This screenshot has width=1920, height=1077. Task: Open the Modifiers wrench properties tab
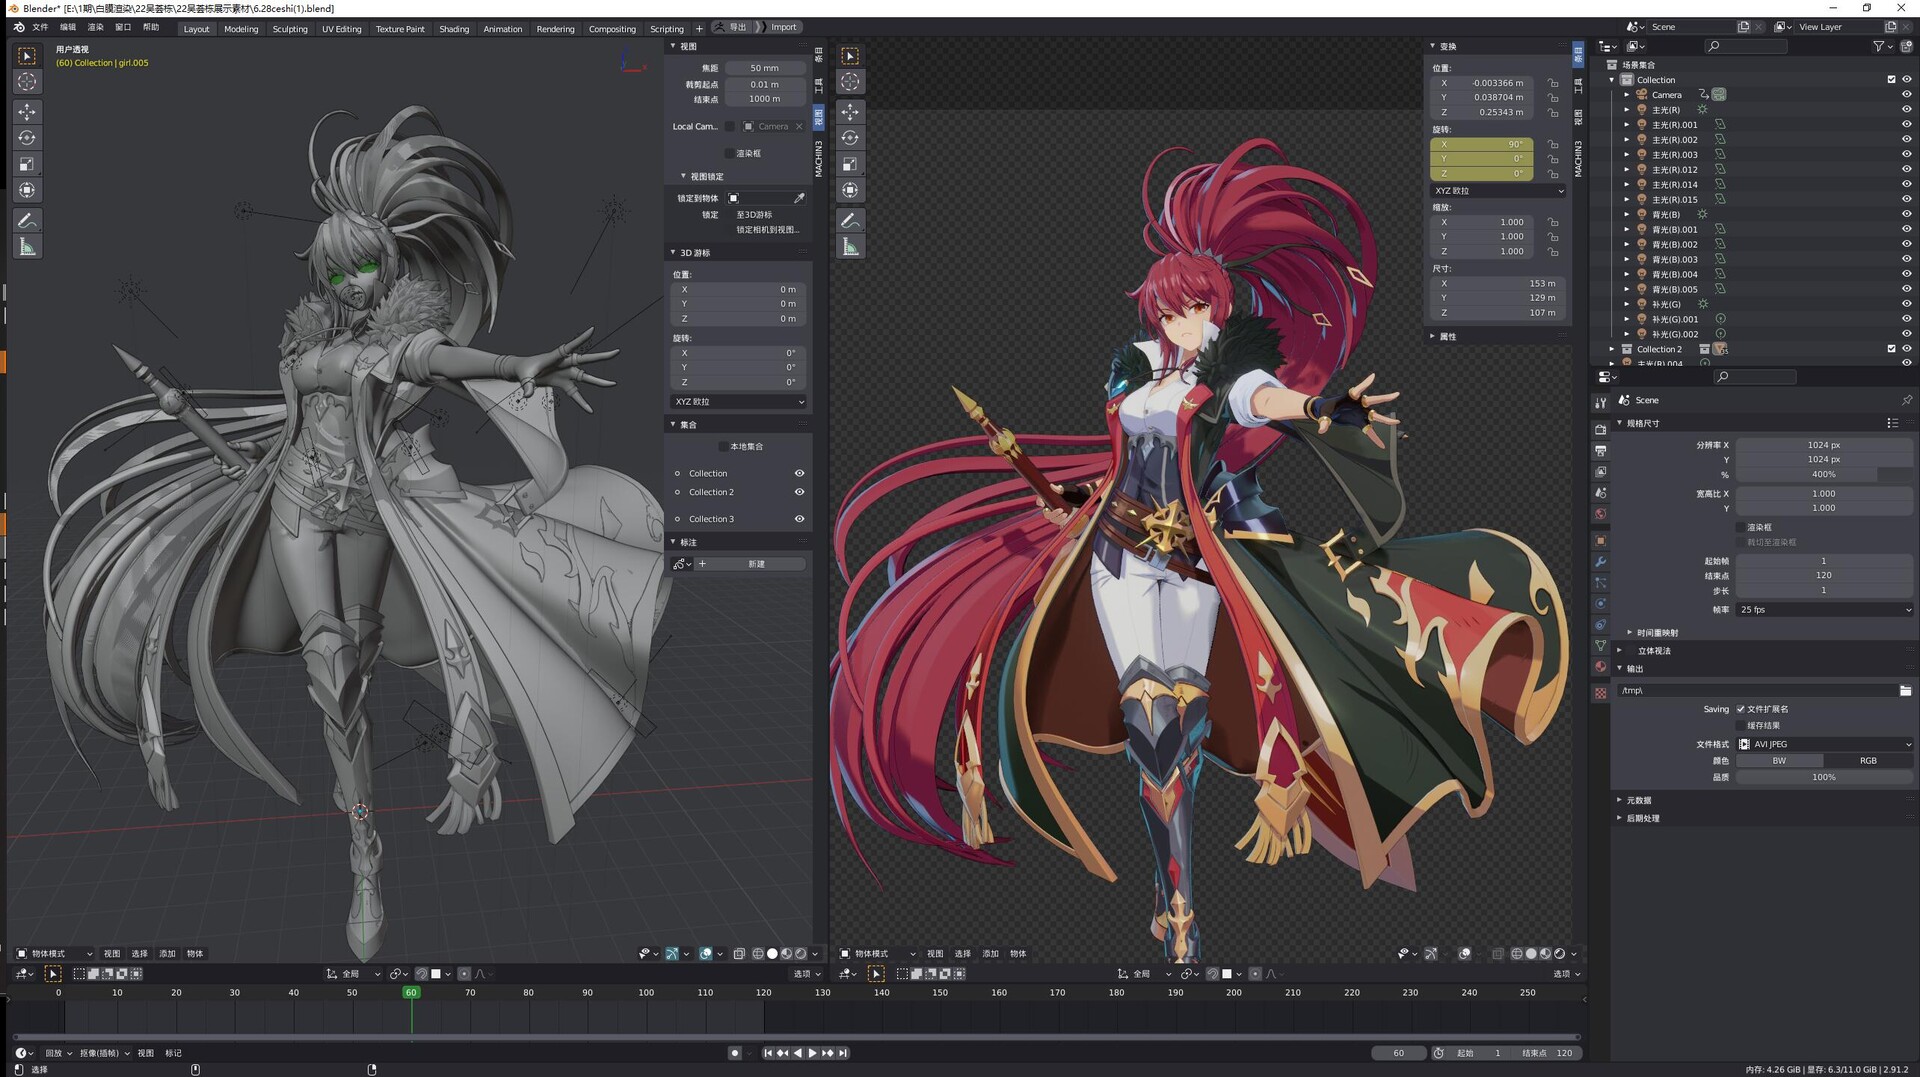click(x=1600, y=562)
